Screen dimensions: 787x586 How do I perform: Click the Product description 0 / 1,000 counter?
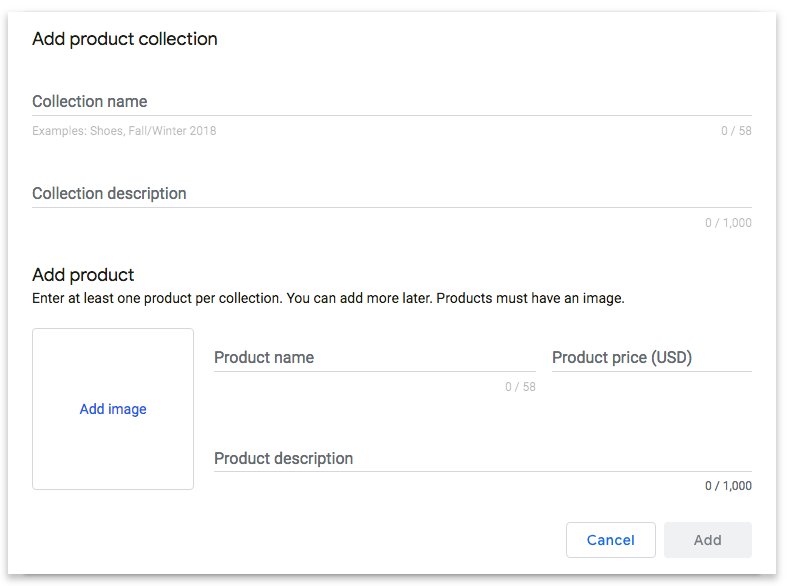(x=728, y=486)
